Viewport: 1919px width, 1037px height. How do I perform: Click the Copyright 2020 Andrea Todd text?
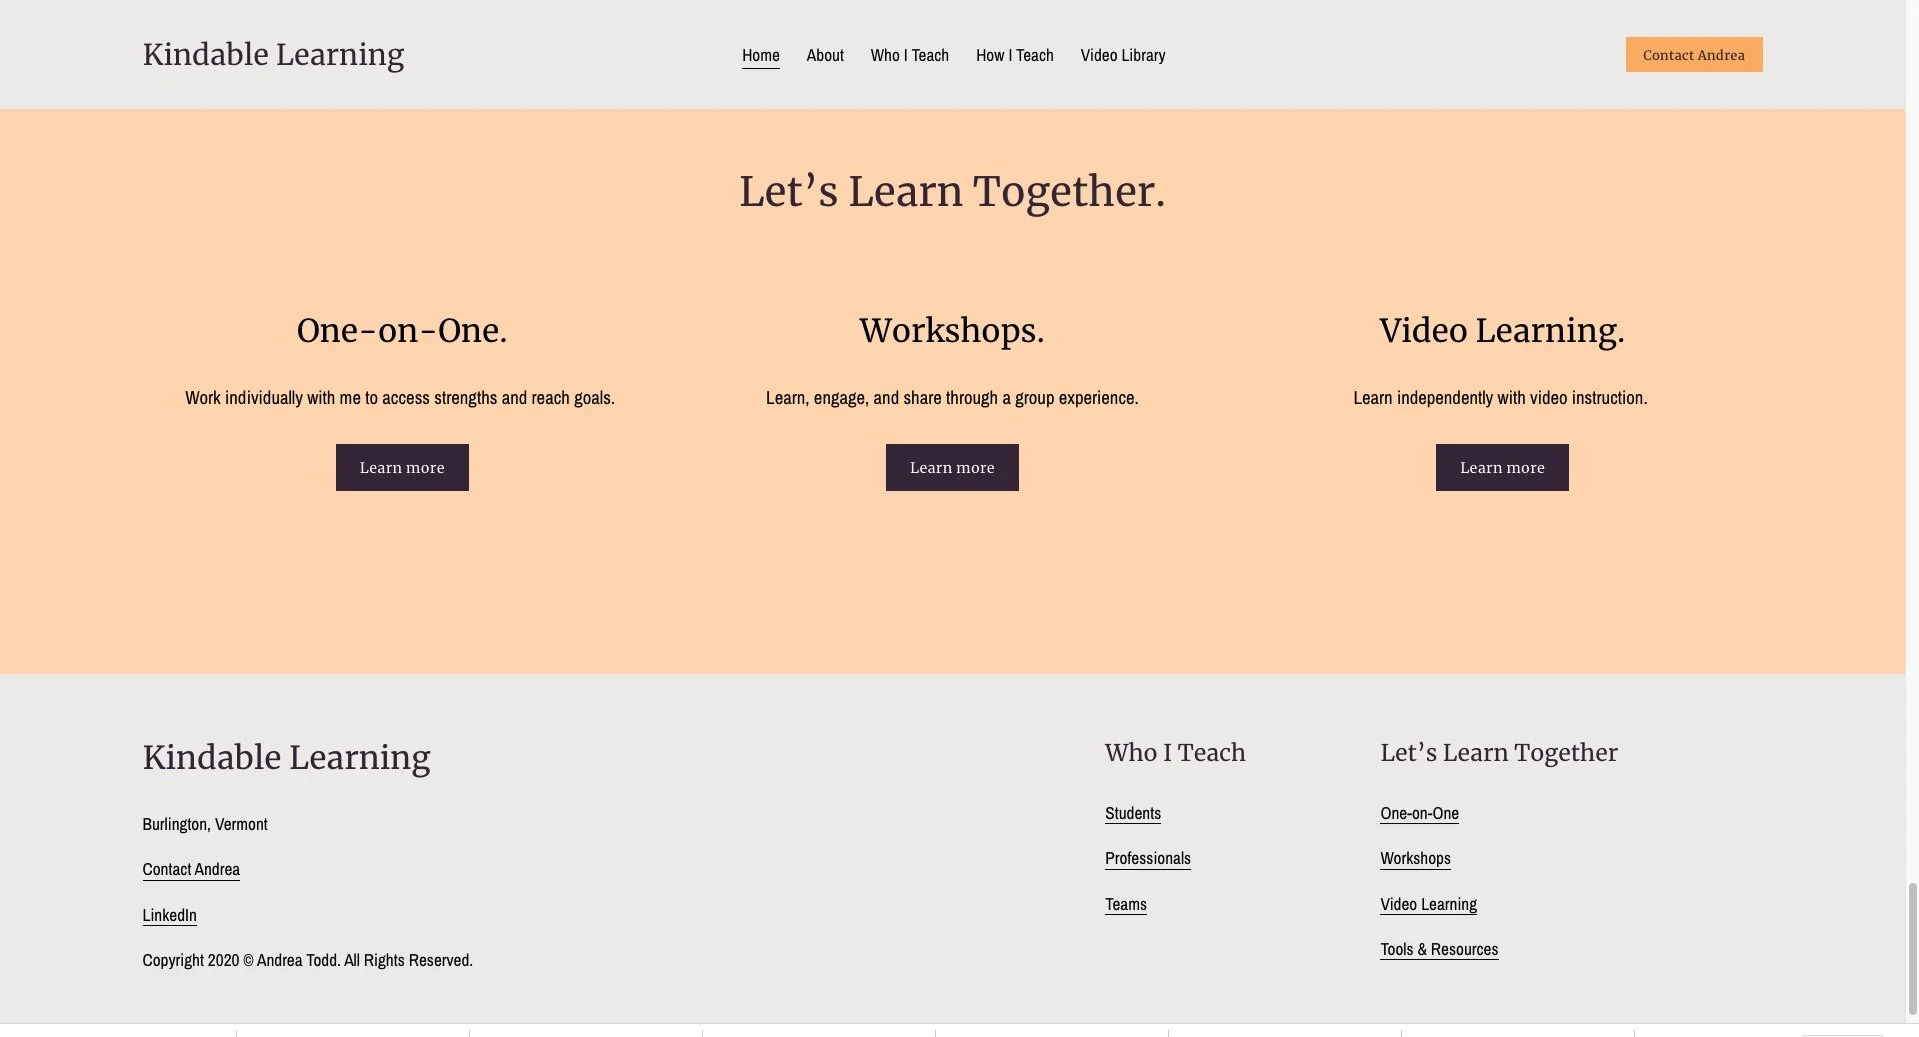point(307,960)
